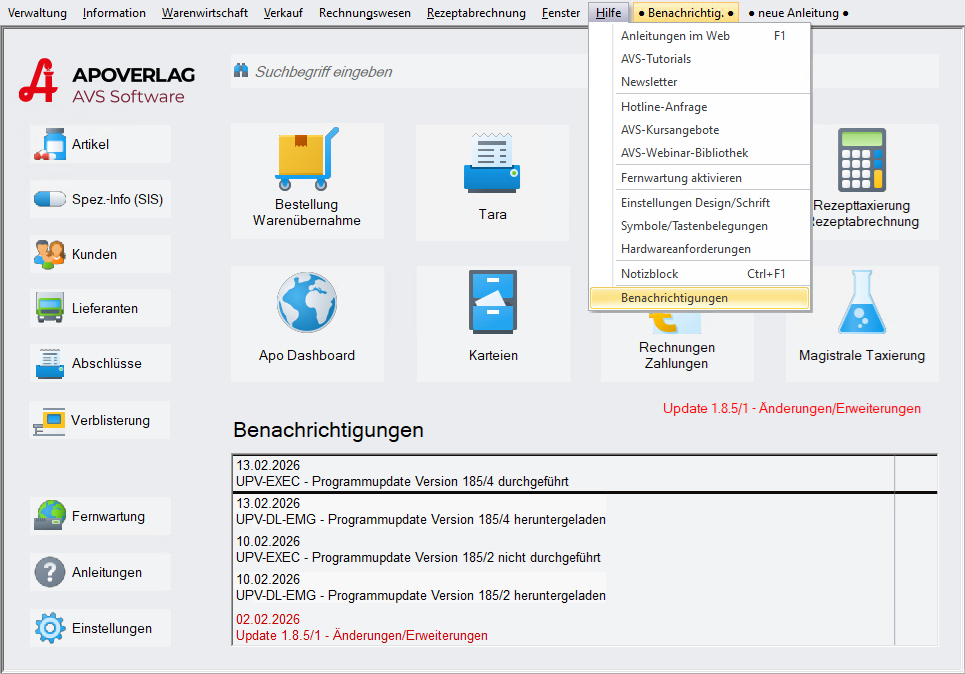Open the Apo Dashboard globe icon
The width and height of the screenshot is (965, 674).
[x=306, y=302]
